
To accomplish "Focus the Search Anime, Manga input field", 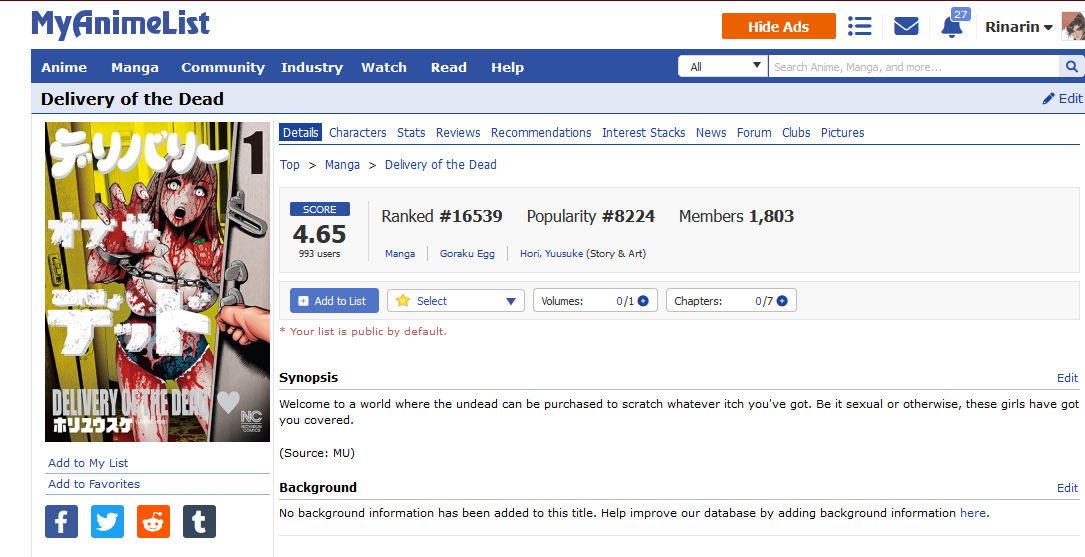I will pos(913,66).
